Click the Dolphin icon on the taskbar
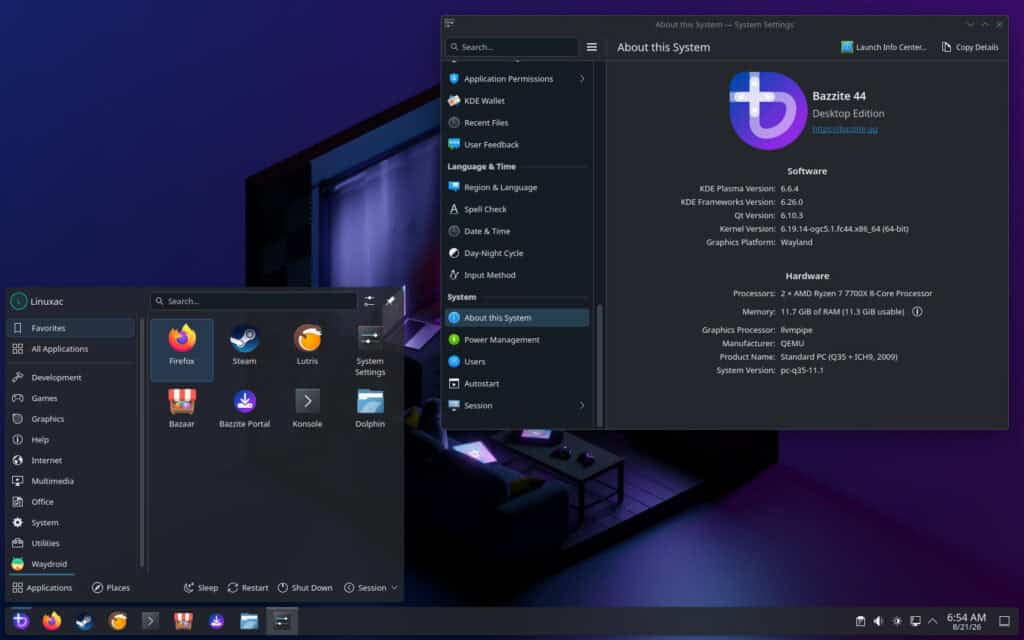Screen dimensions: 1024x640 [249, 620]
